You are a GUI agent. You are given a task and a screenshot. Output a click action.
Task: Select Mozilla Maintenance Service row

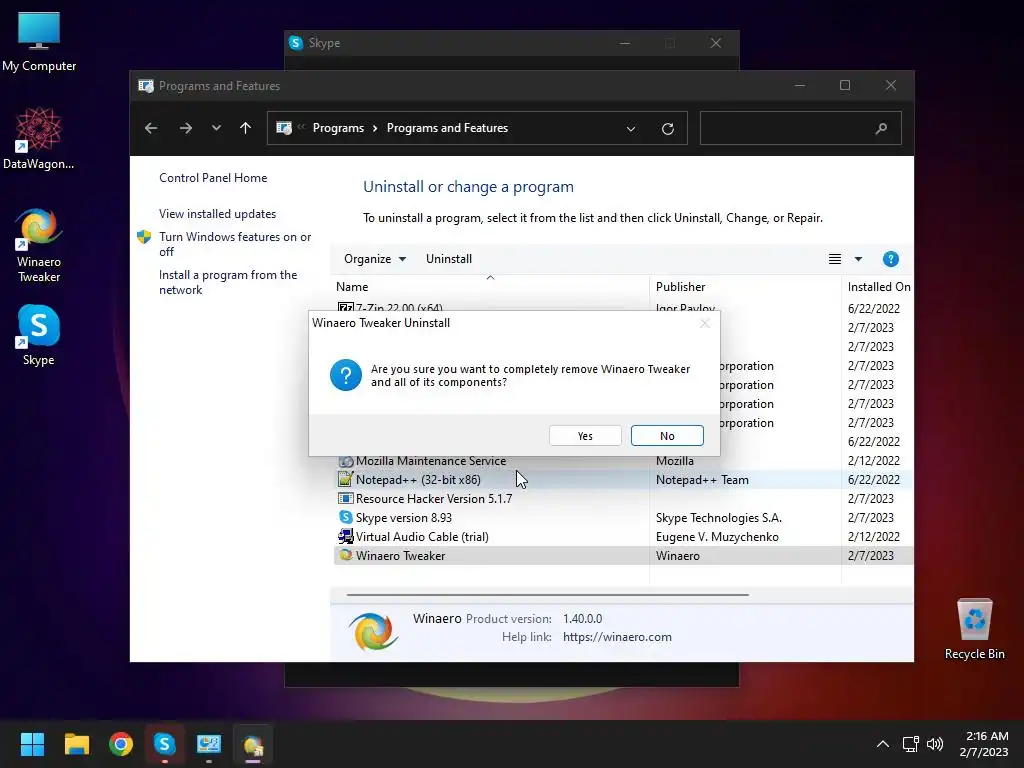624,460
